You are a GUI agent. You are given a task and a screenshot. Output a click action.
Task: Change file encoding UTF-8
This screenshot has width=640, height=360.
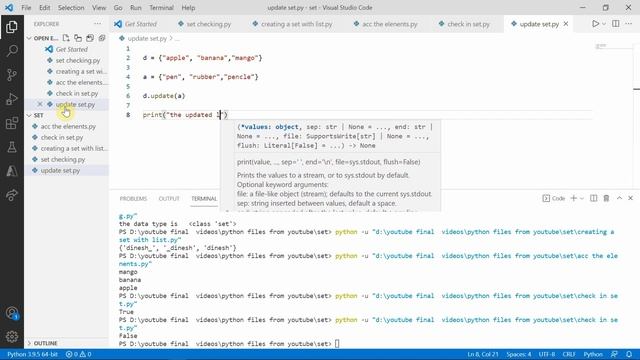547,354
